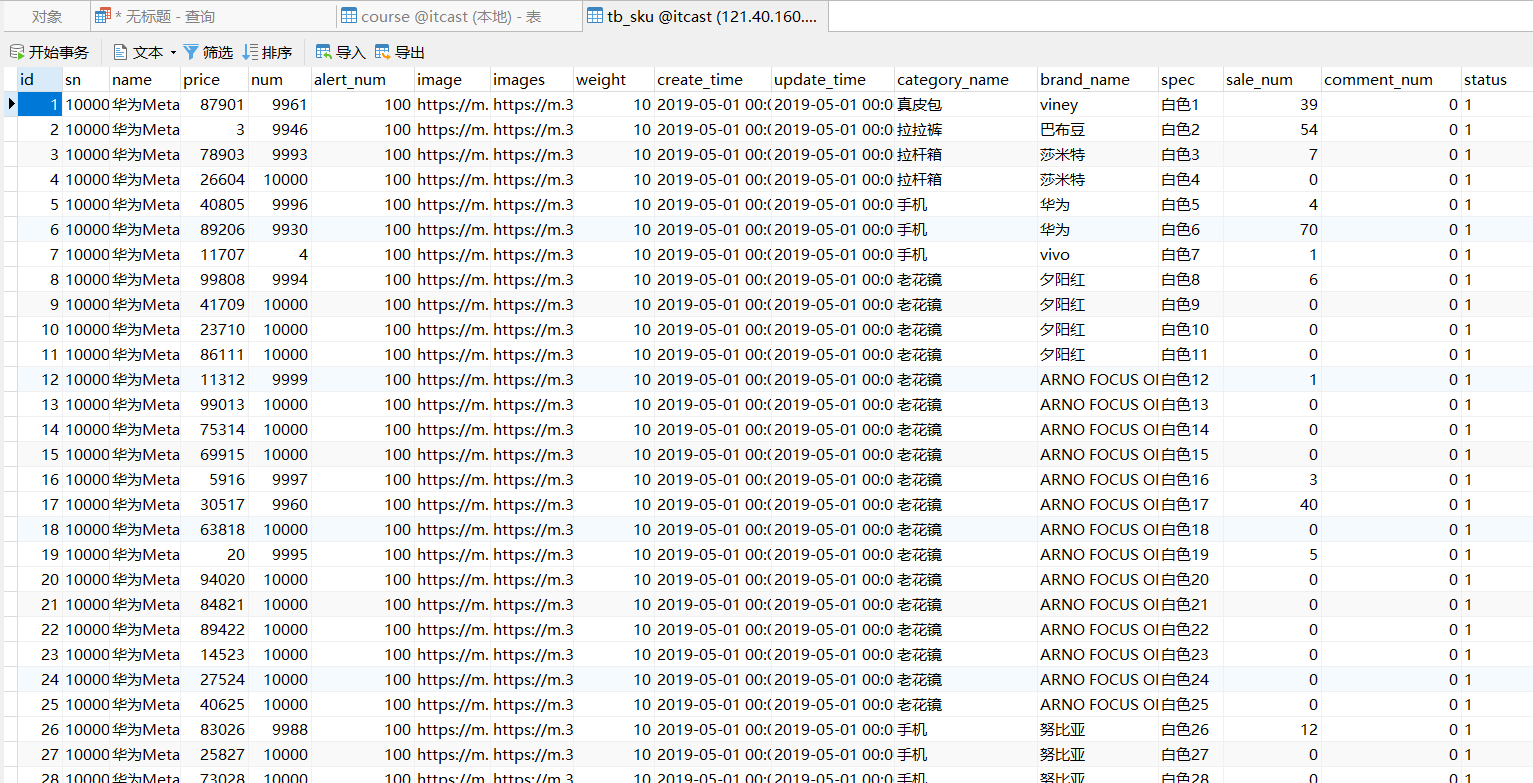The image size is (1533, 783).
Task: Click the weight column header
Action: point(614,80)
